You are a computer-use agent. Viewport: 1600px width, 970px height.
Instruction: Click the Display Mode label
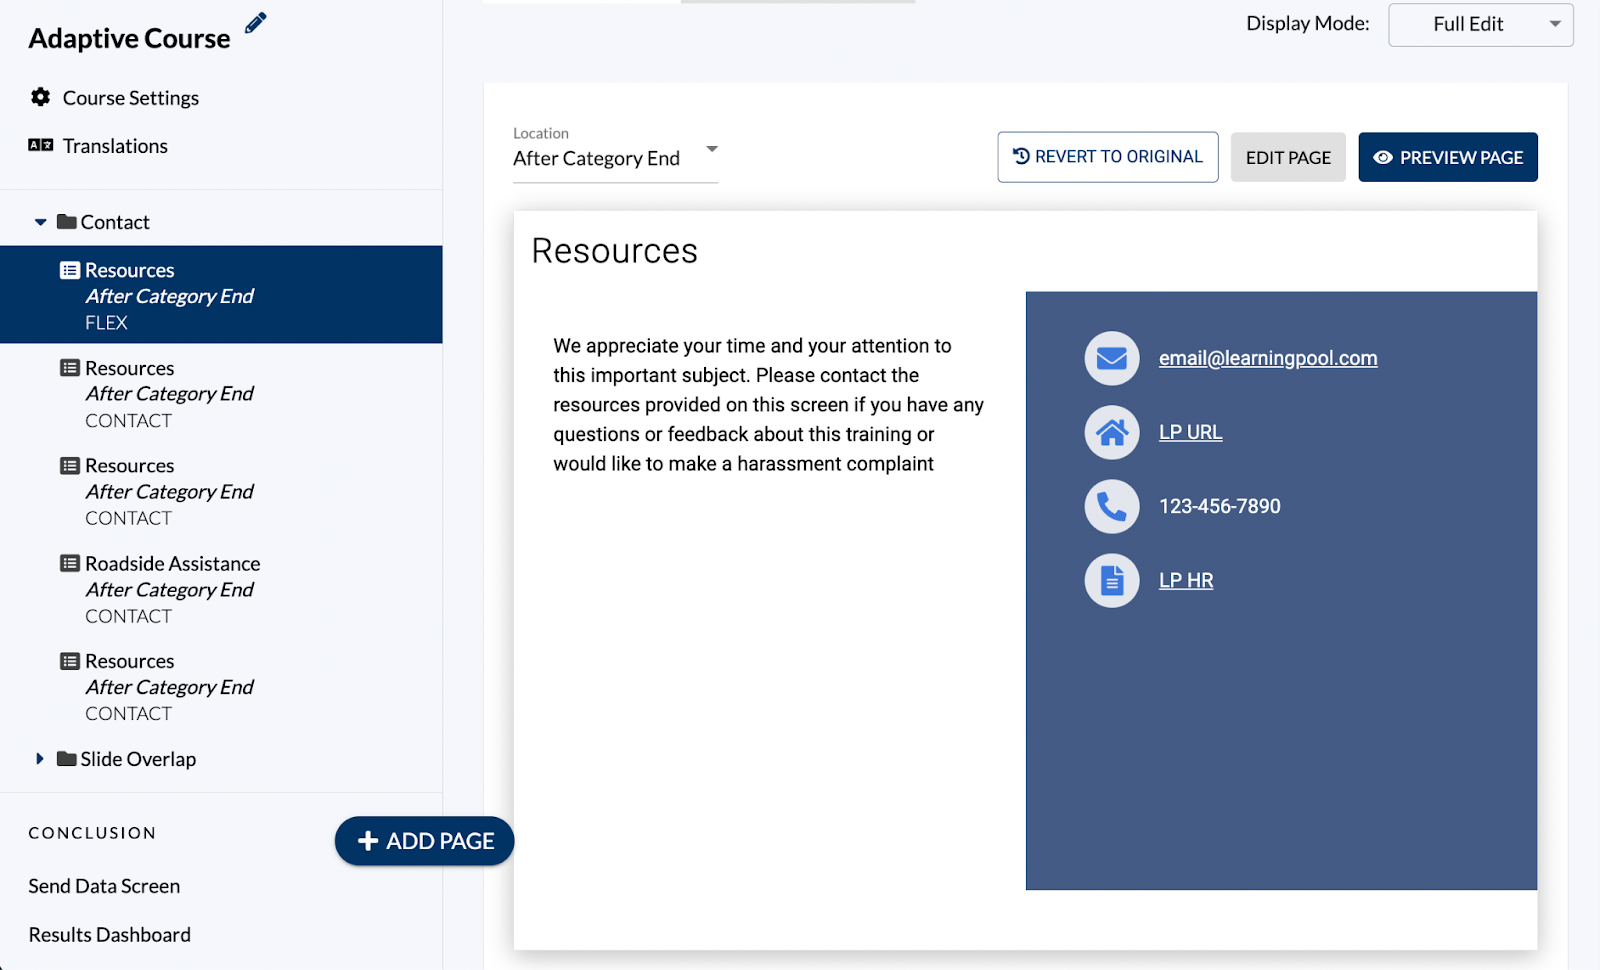pyautogui.click(x=1308, y=23)
